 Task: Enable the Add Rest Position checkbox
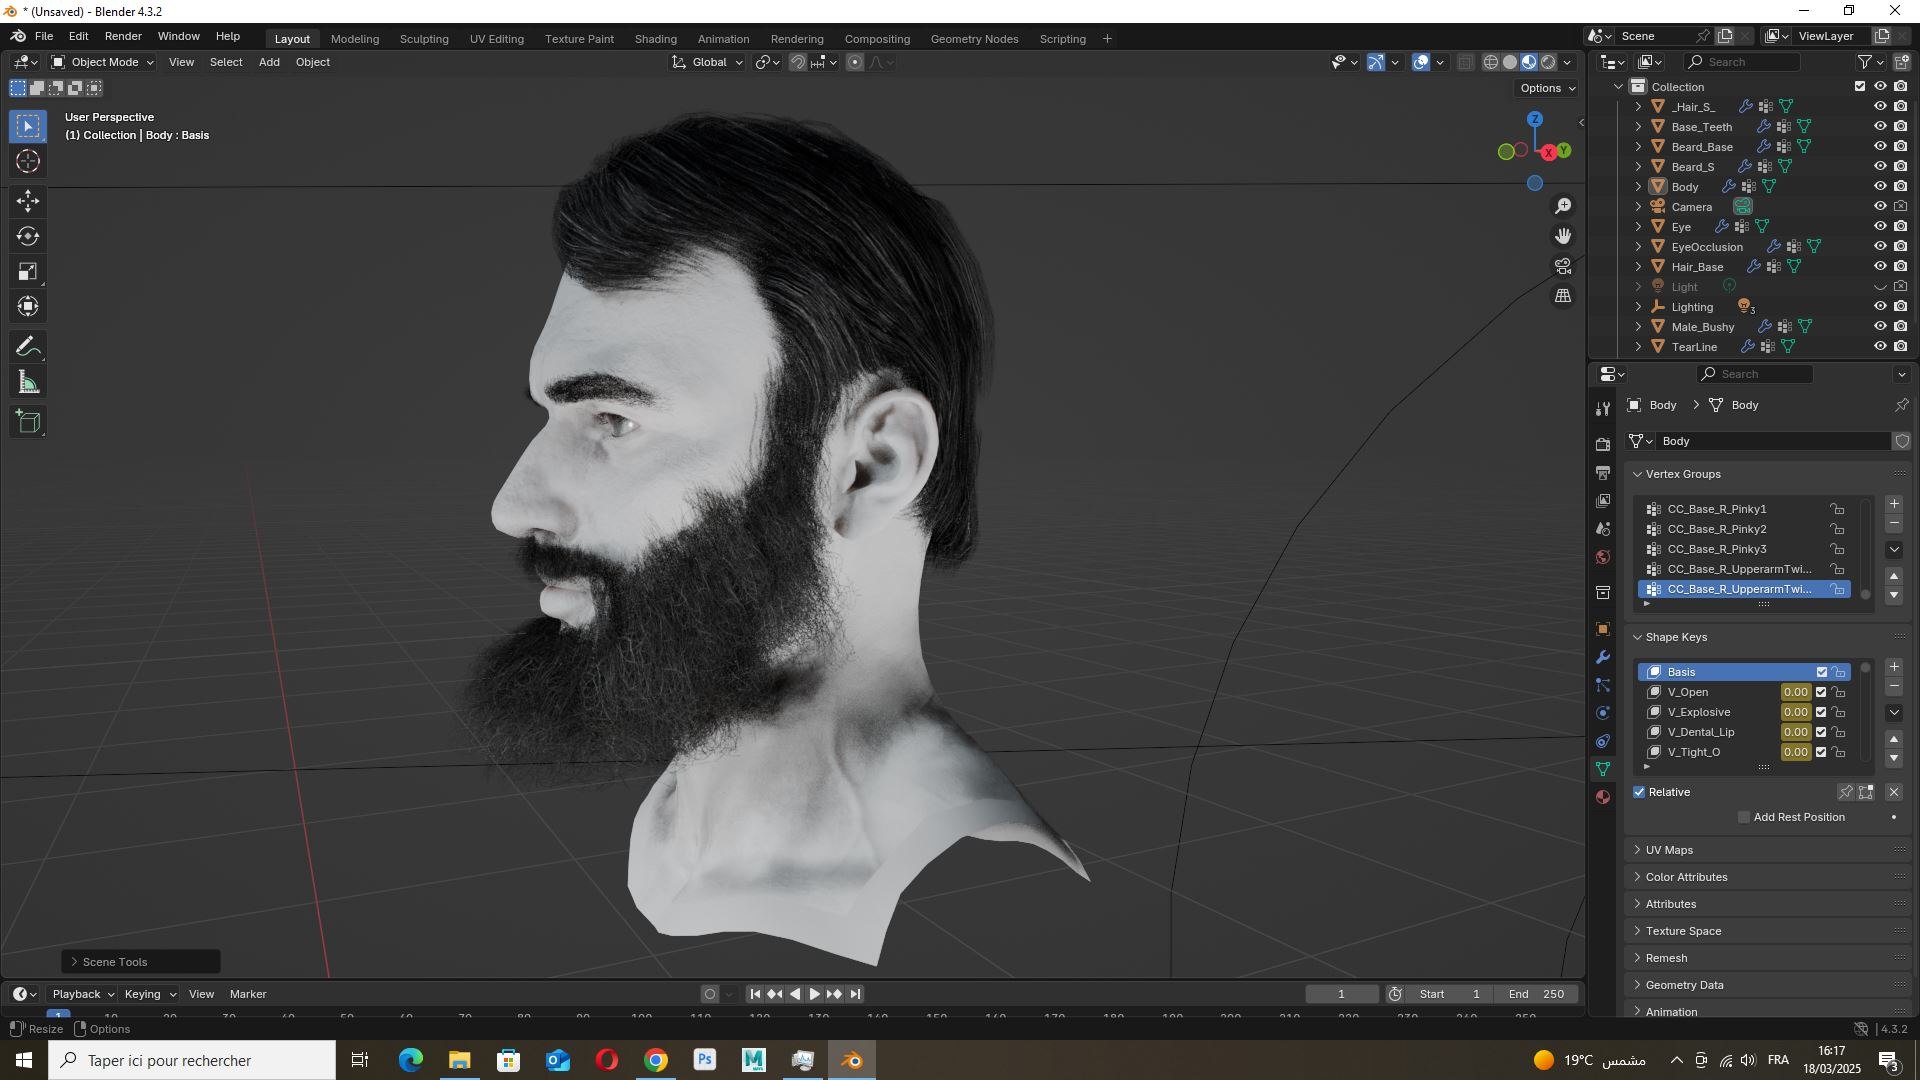1744,817
